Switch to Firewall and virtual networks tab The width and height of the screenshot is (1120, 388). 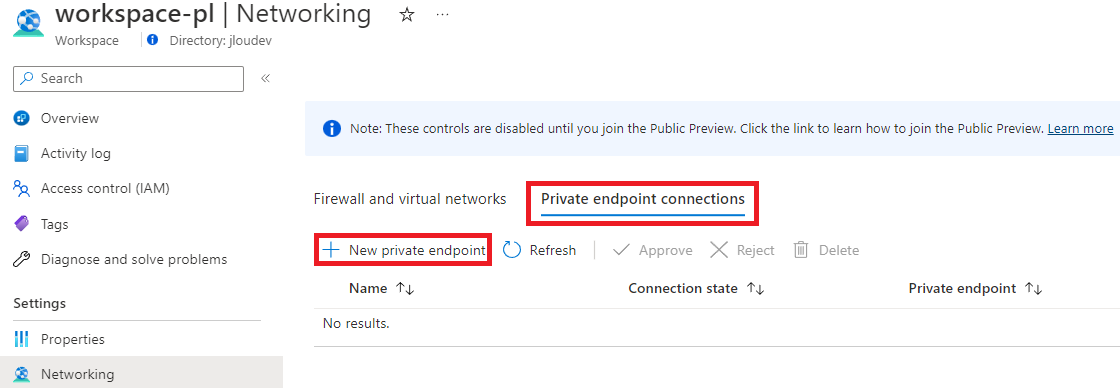tap(410, 199)
